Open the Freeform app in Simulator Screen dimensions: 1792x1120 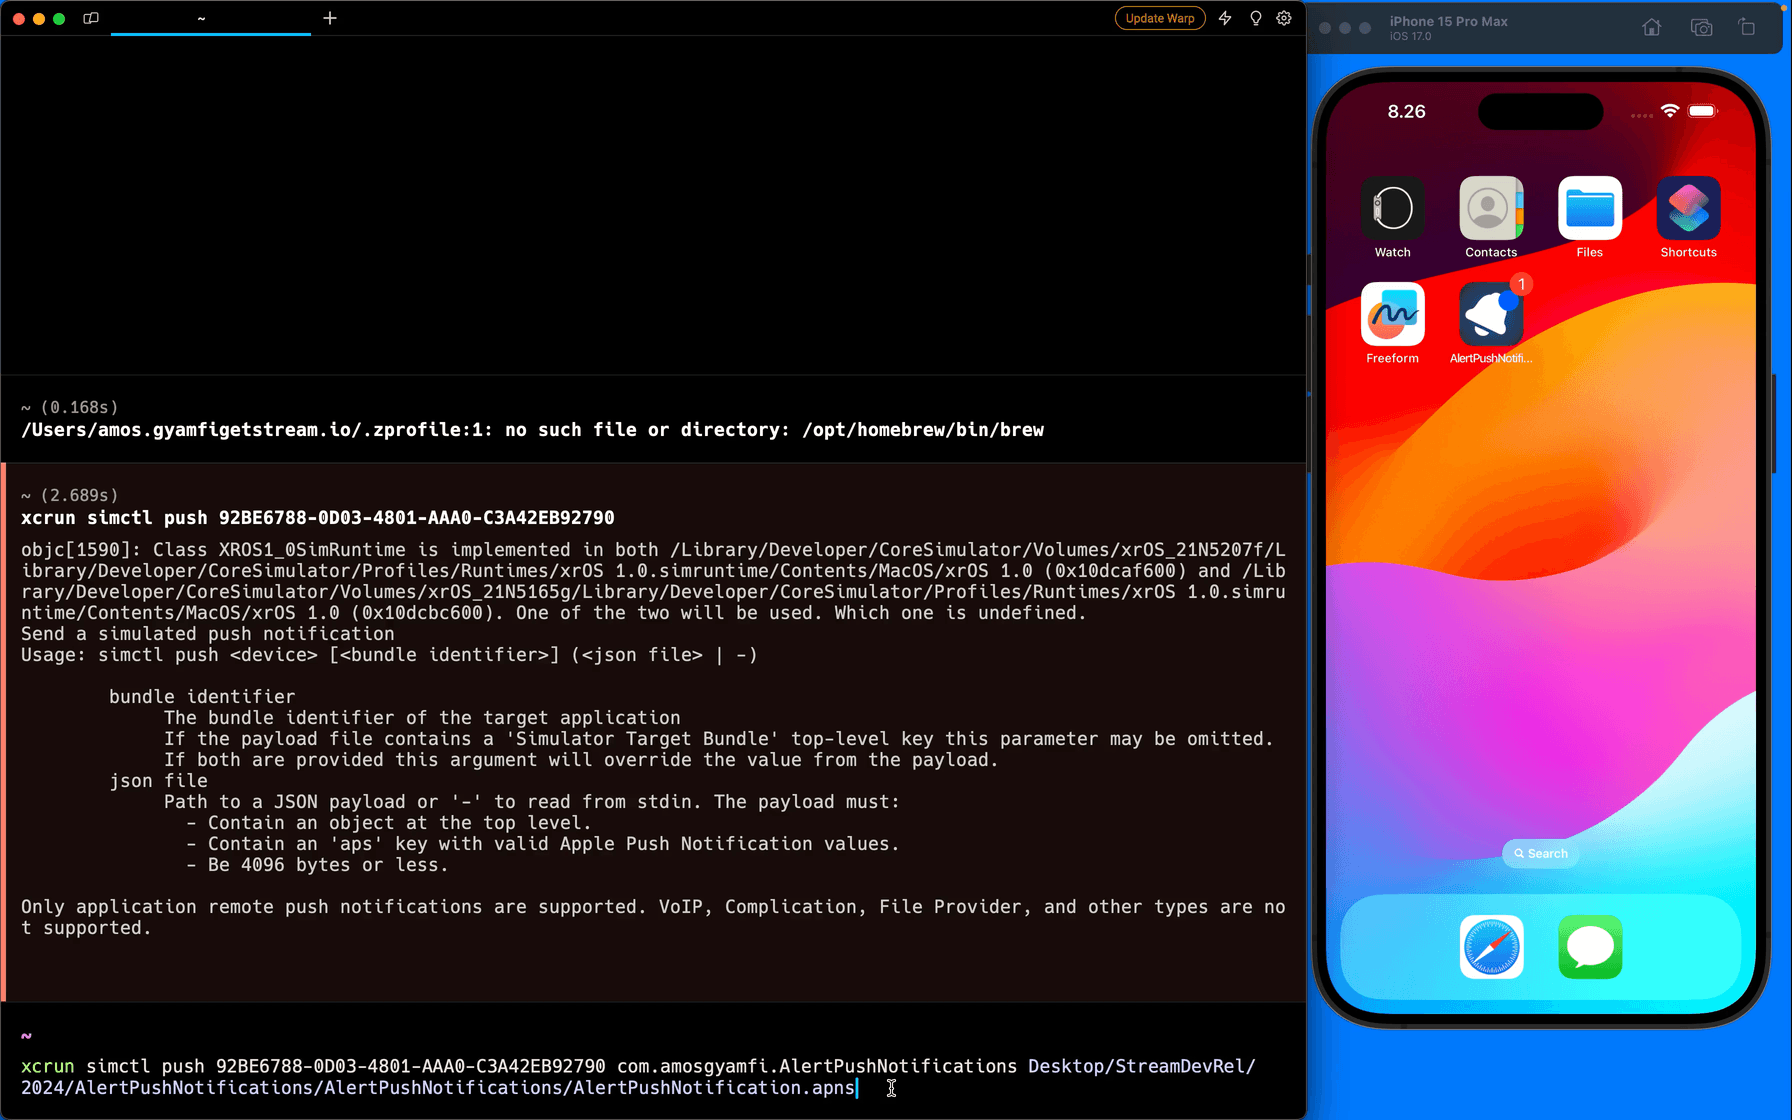pyautogui.click(x=1393, y=314)
